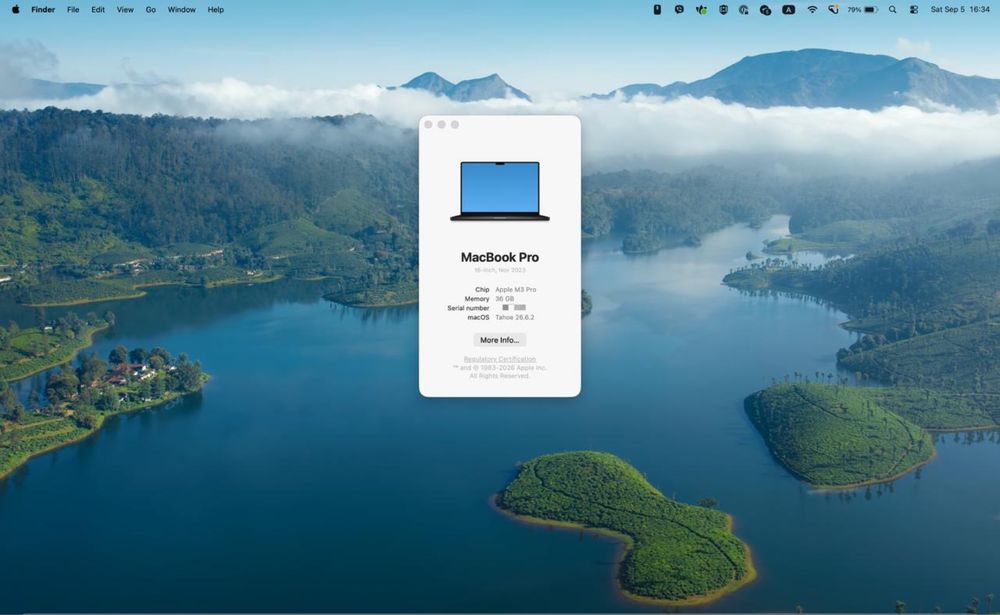Open Spotlight search magnifier
The width and height of the screenshot is (1000, 615).
coord(892,10)
